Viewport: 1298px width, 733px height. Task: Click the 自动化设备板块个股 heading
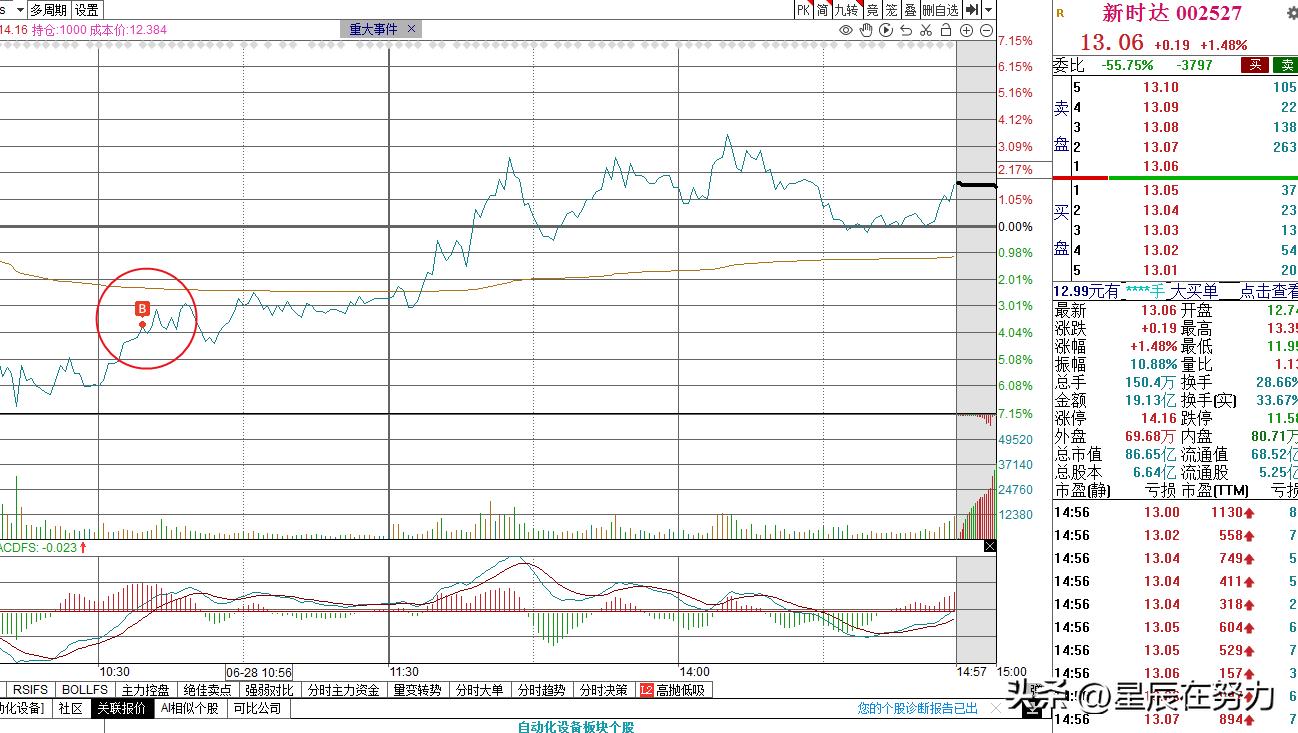coord(576,726)
